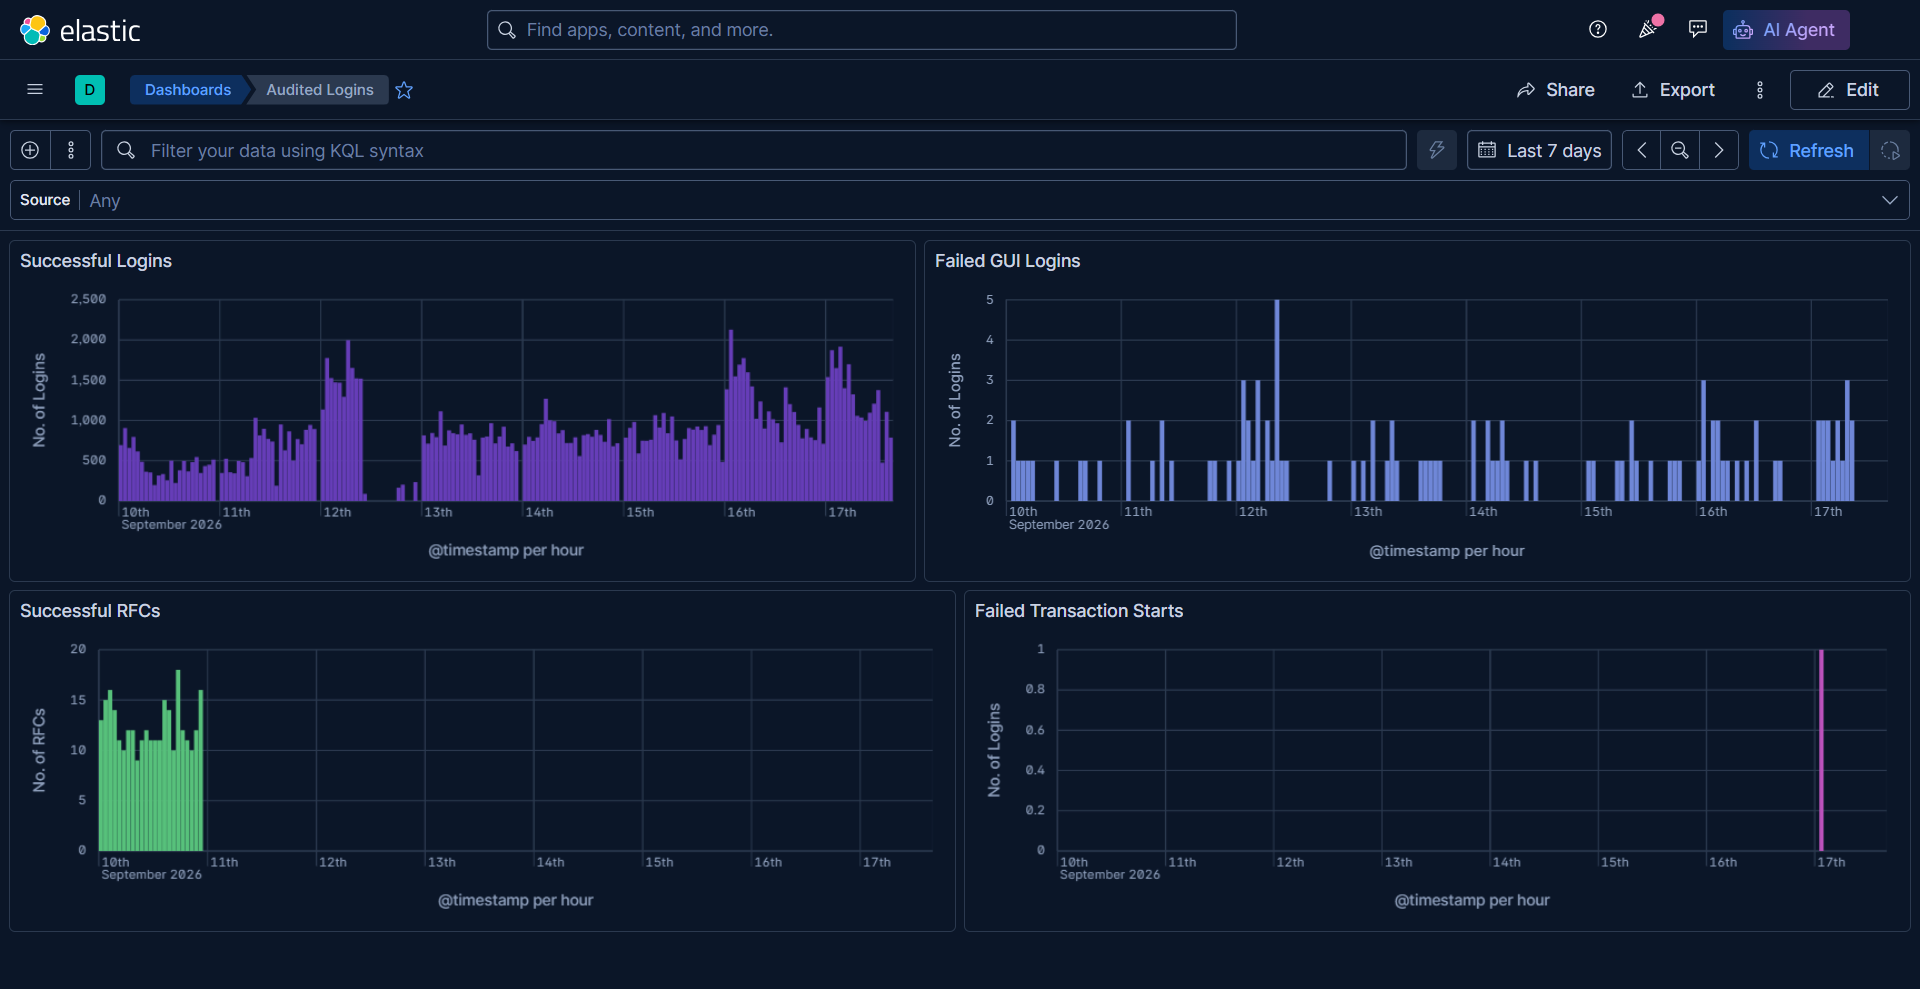Switch dashboard to Edit mode

tap(1849, 90)
